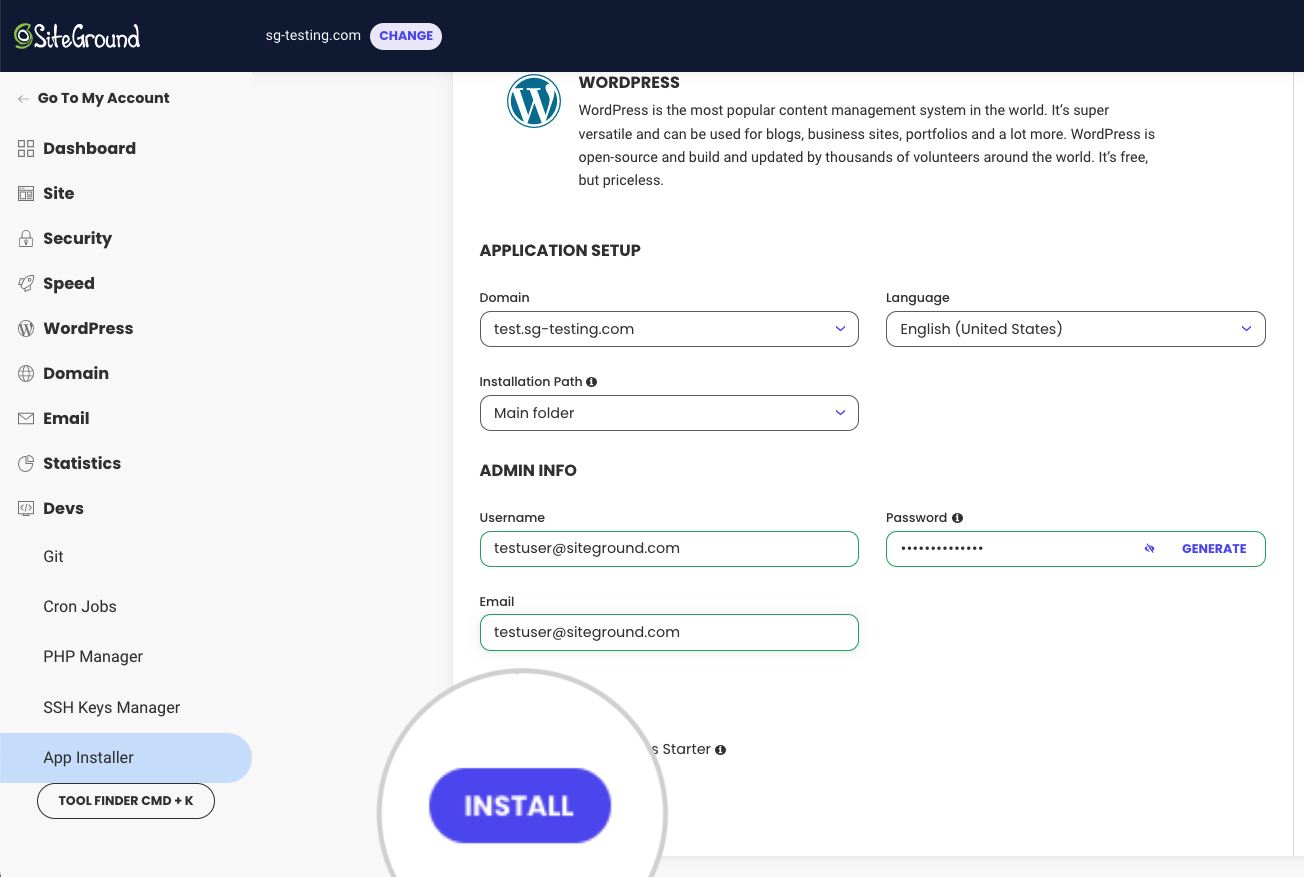Viewport: 1304px width, 877px height.
Task: Click the Site layout icon
Action: [x=26, y=193]
